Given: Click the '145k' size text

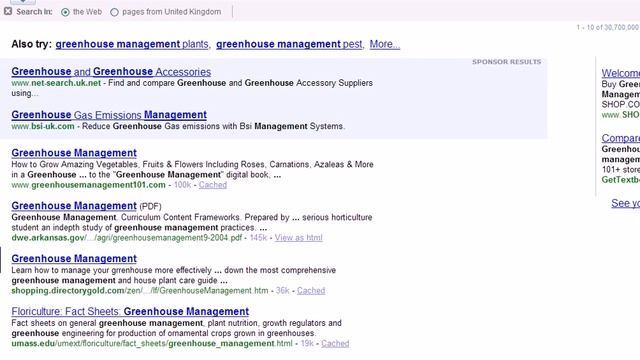Looking at the screenshot, I should coord(258,238).
